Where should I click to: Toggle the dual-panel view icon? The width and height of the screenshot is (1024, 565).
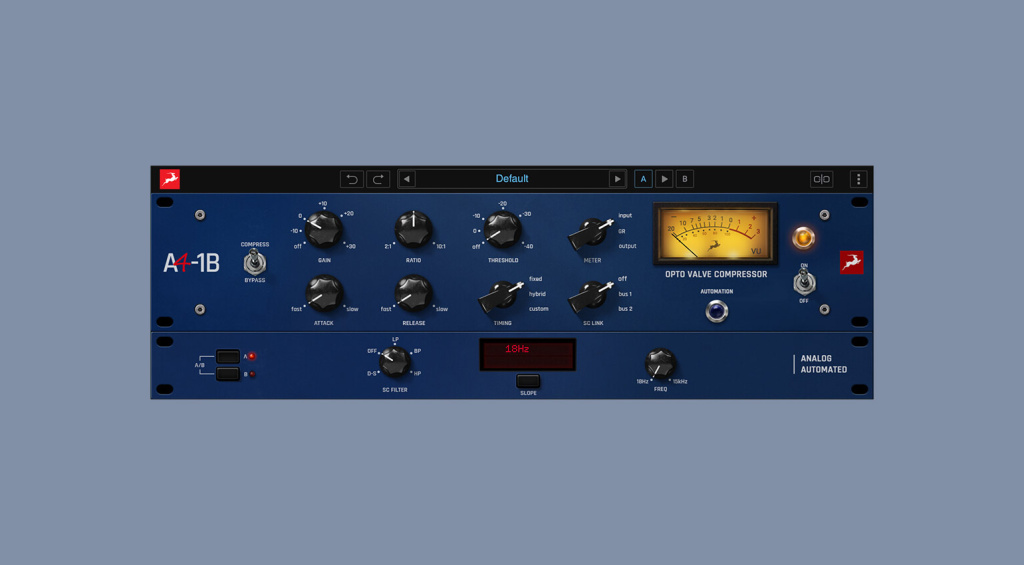(x=822, y=179)
